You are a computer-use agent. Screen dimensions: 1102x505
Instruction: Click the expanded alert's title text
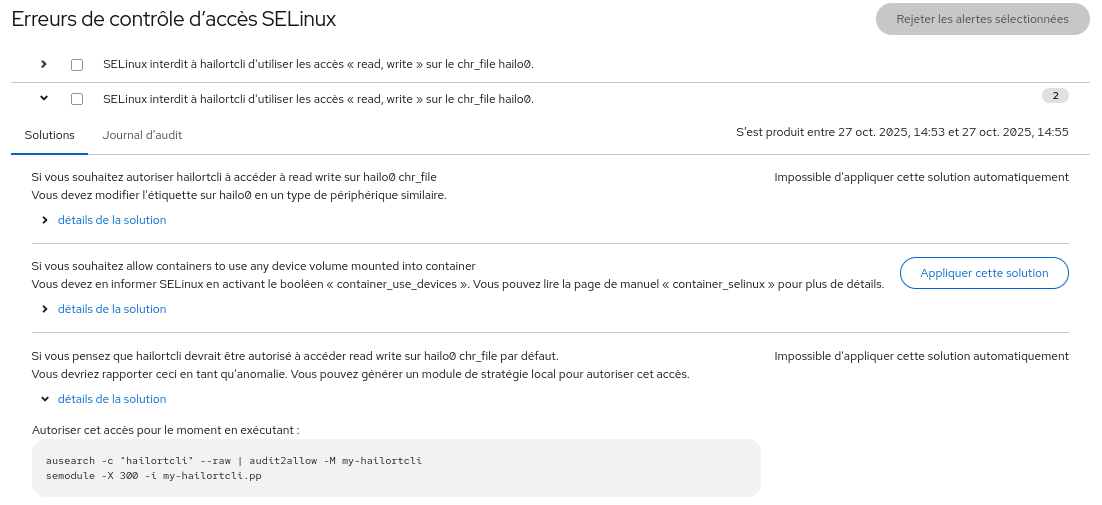pos(318,99)
